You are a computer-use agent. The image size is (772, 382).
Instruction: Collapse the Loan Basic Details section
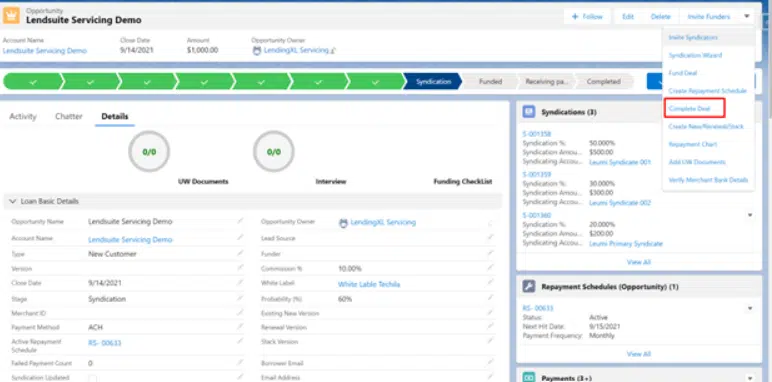tap(13, 201)
